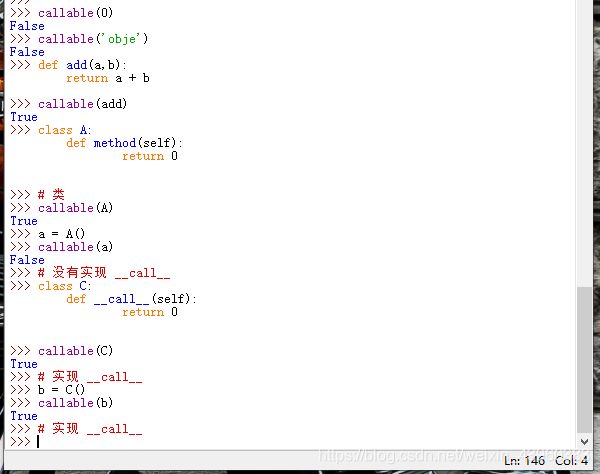Screen dimensions: 600x474
Task: Click the def __call__(self): line
Action: (132, 299)
